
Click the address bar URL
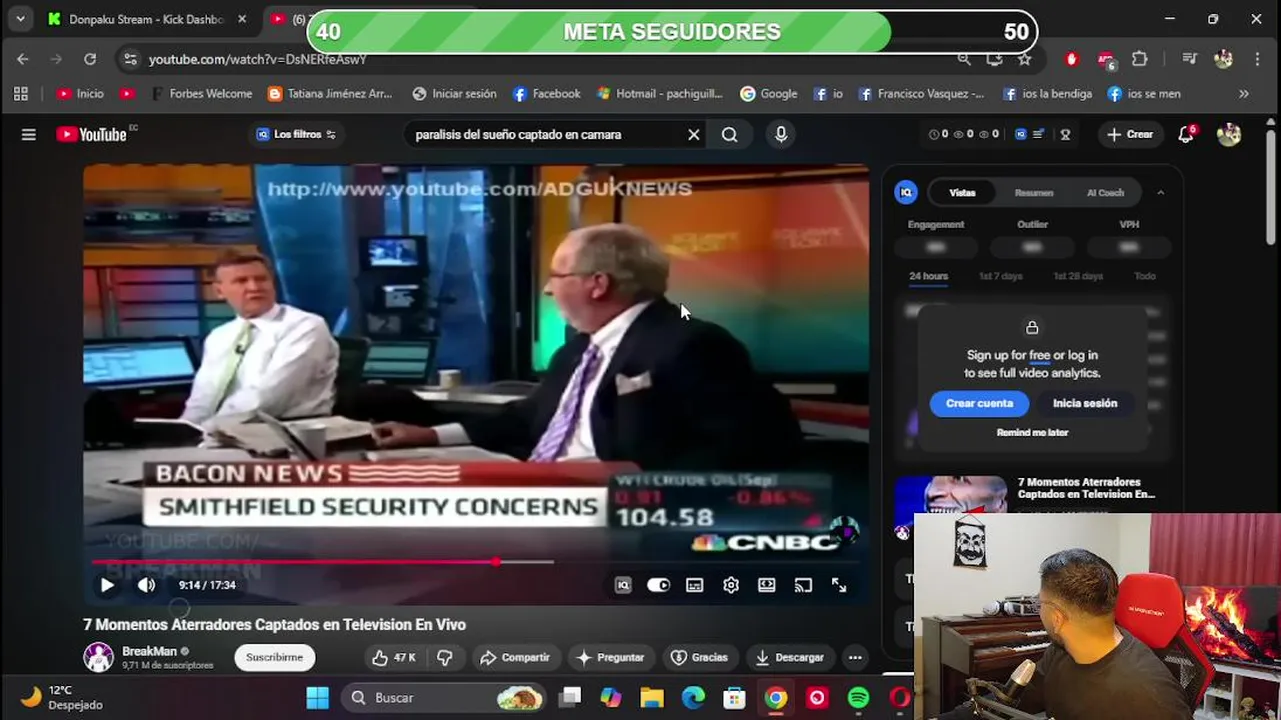(258, 59)
